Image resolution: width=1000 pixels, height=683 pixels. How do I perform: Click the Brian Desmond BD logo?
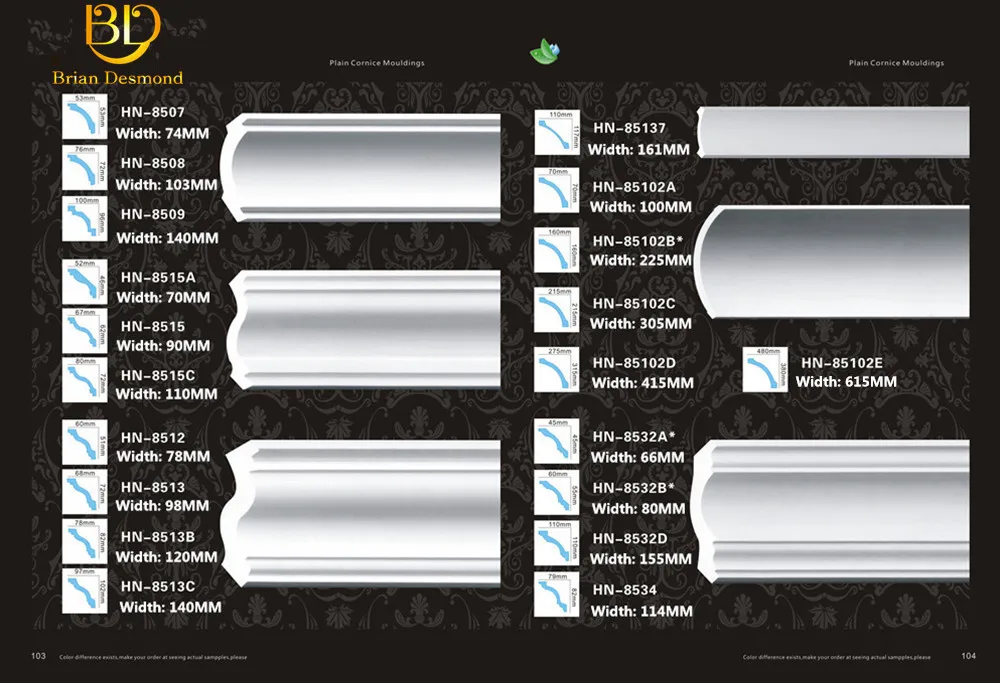118,45
